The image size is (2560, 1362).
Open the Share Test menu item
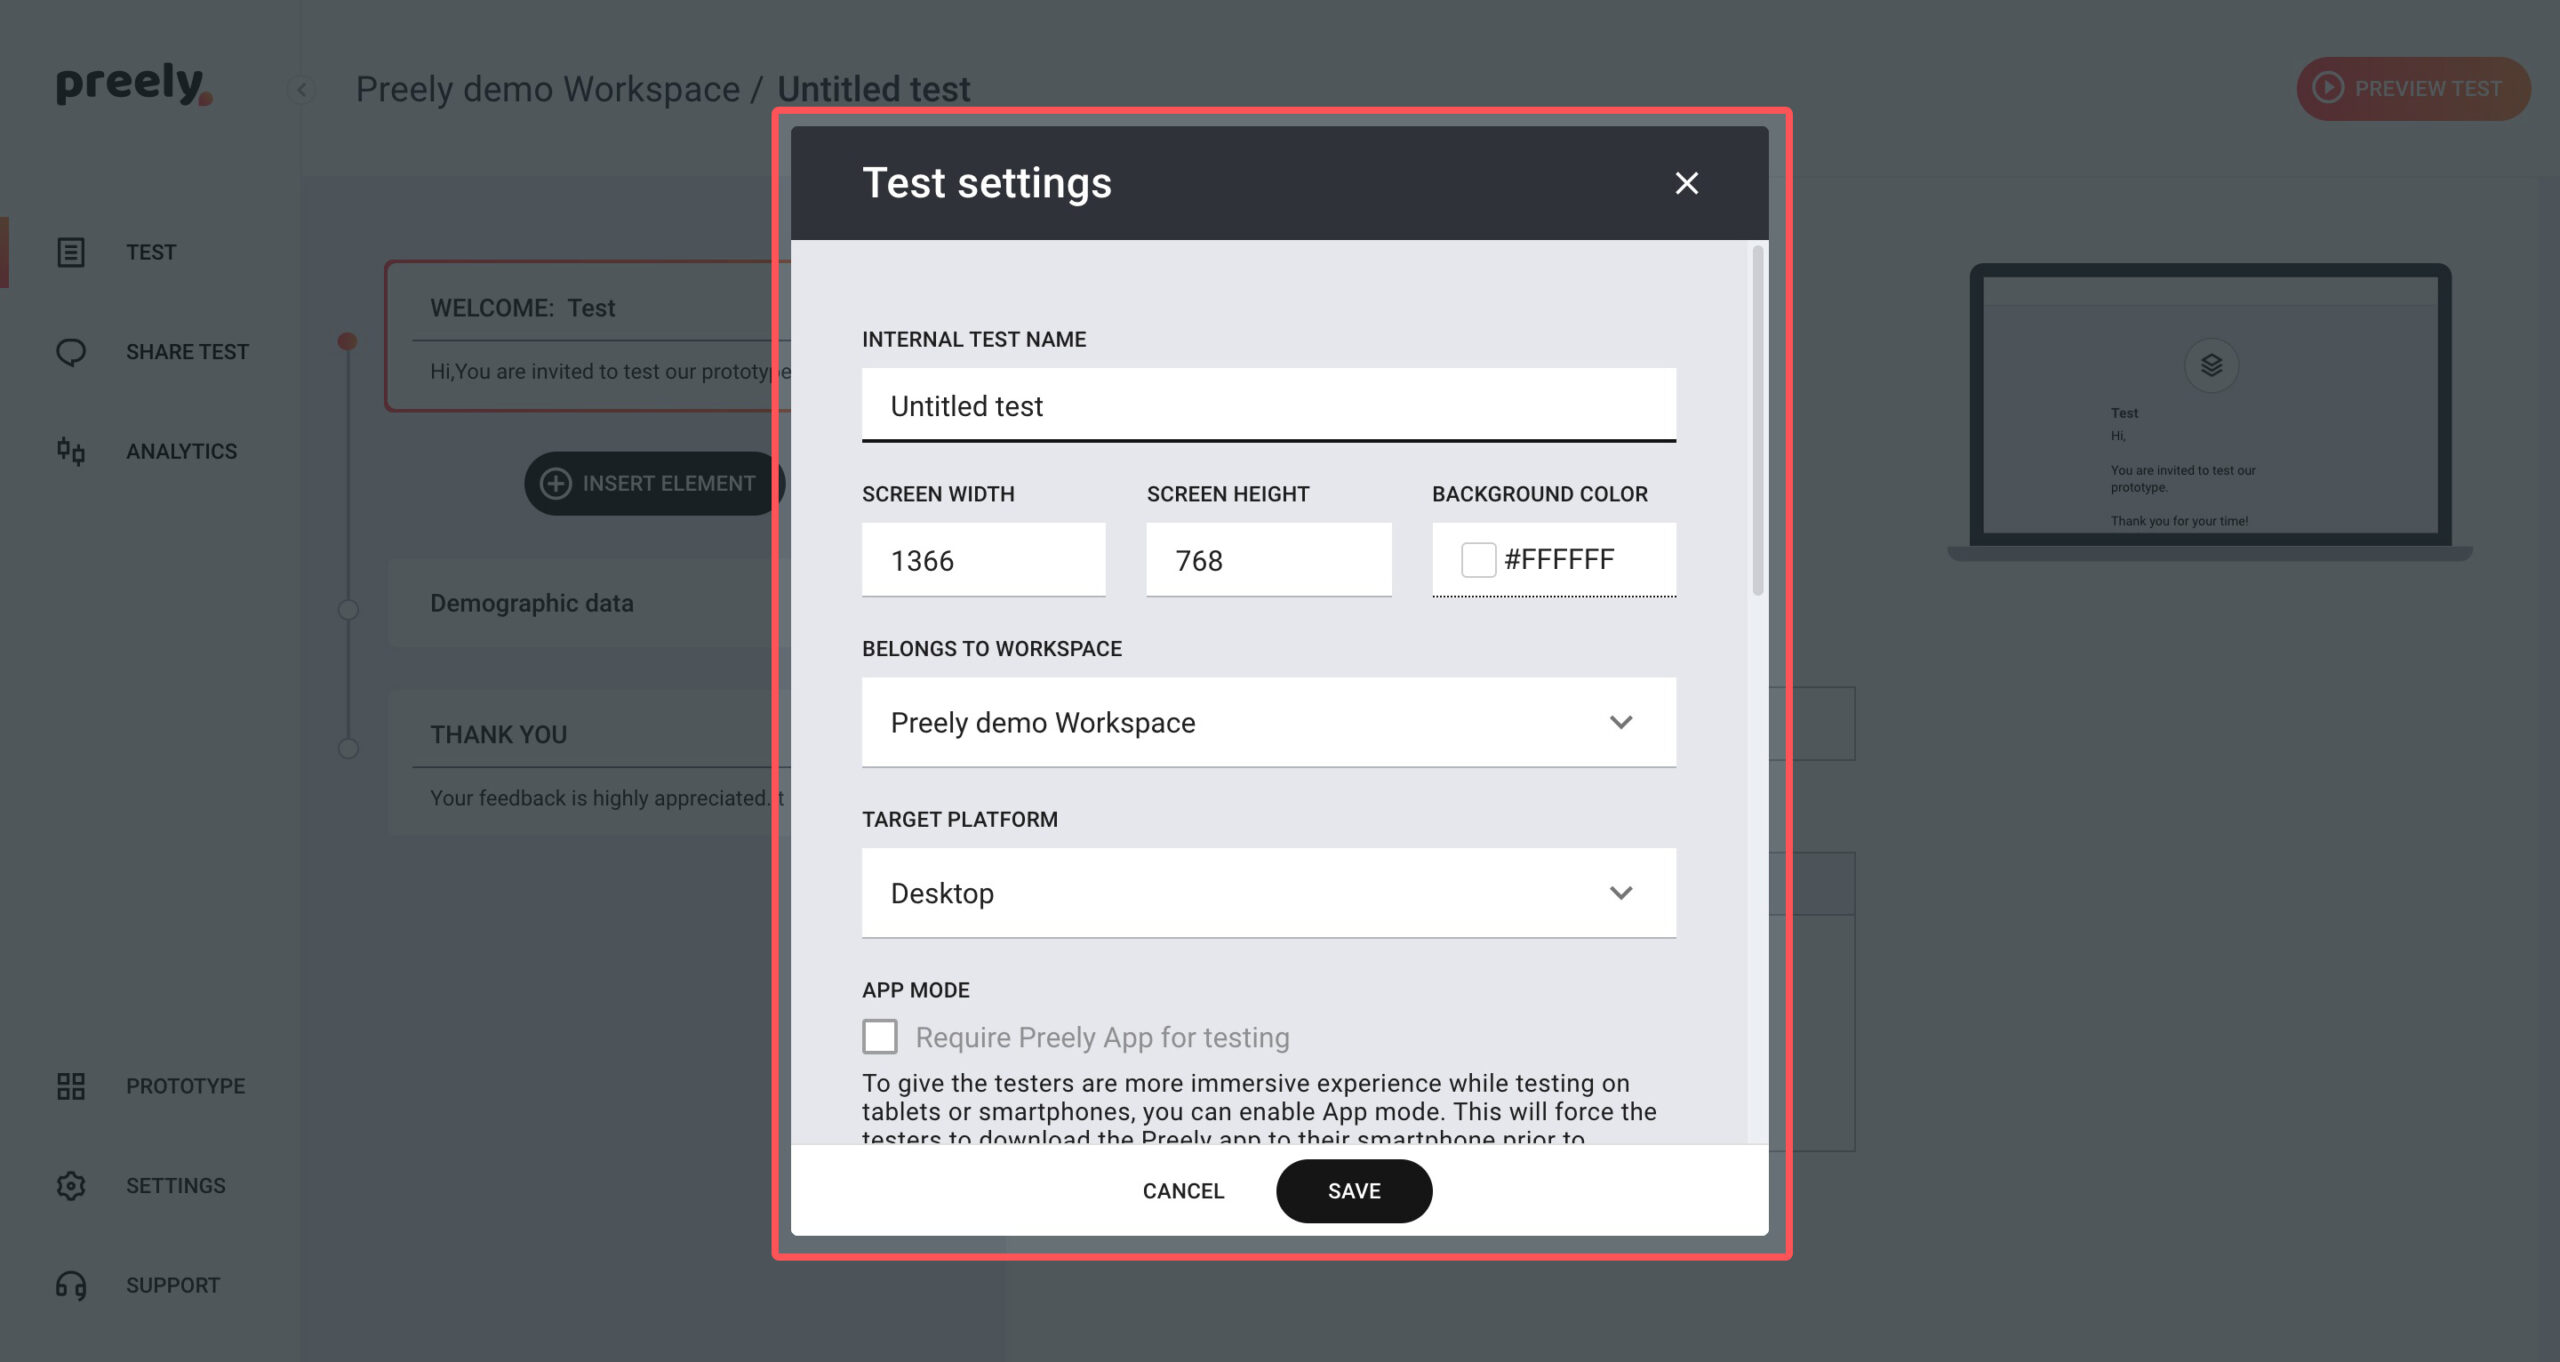(187, 352)
